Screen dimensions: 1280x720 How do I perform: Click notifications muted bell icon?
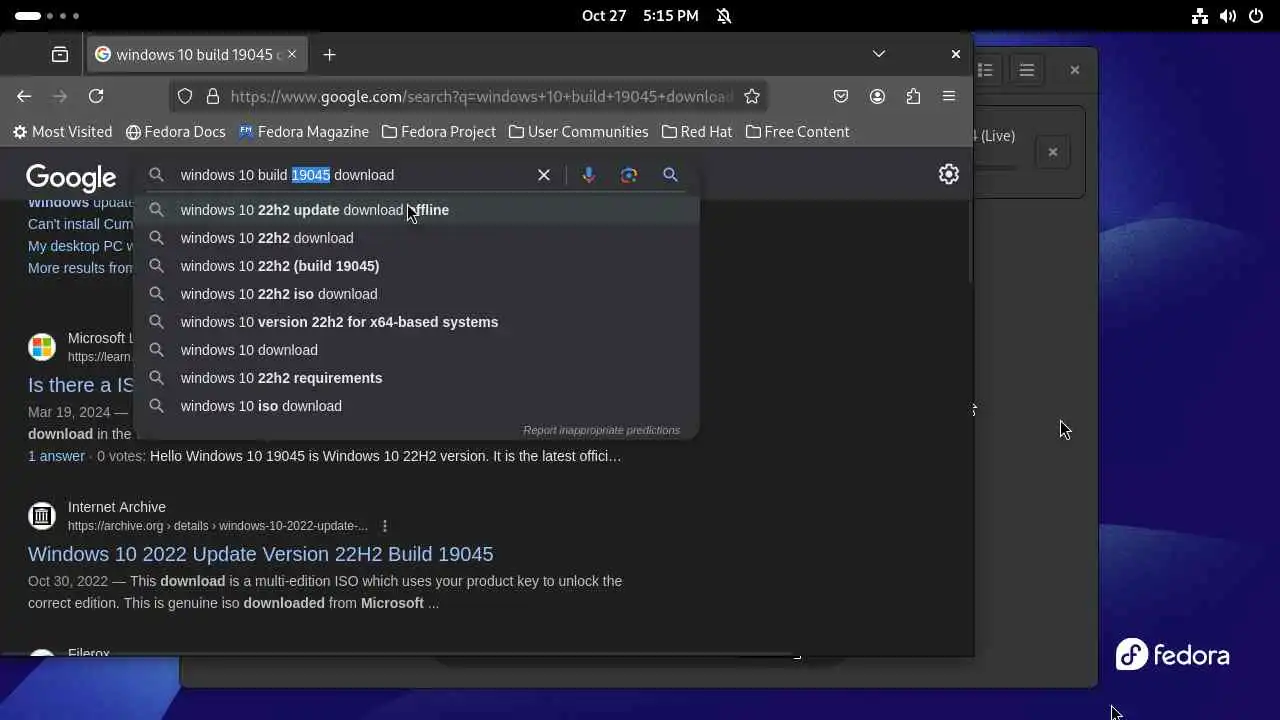(724, 16)
